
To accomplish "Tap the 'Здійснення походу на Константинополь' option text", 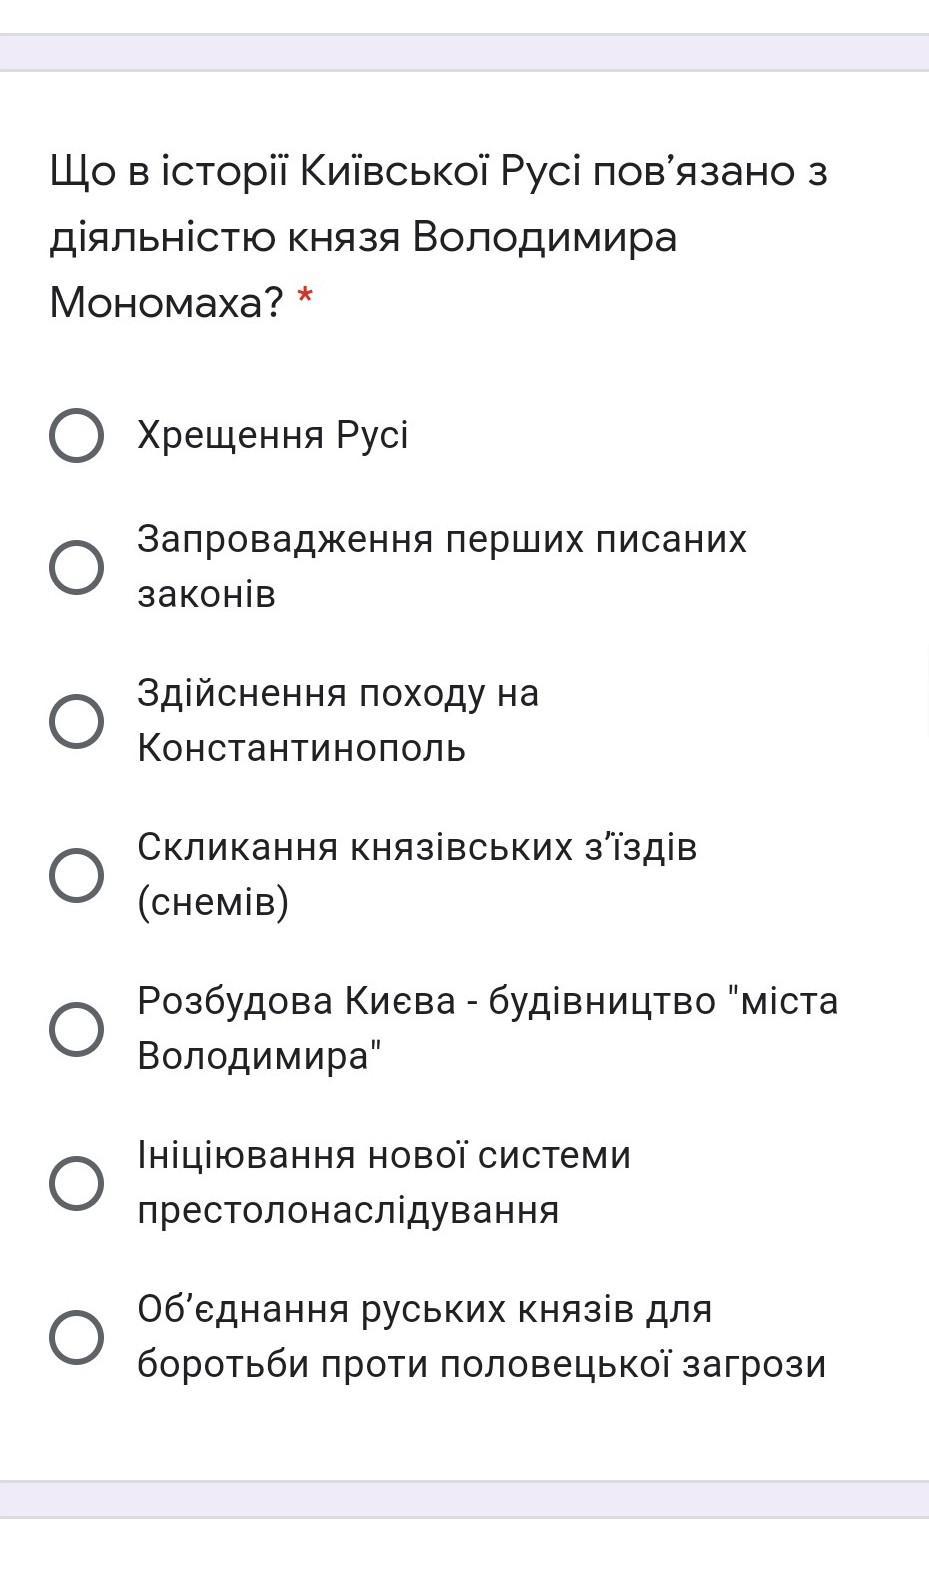I will click(x=338, y=720).
